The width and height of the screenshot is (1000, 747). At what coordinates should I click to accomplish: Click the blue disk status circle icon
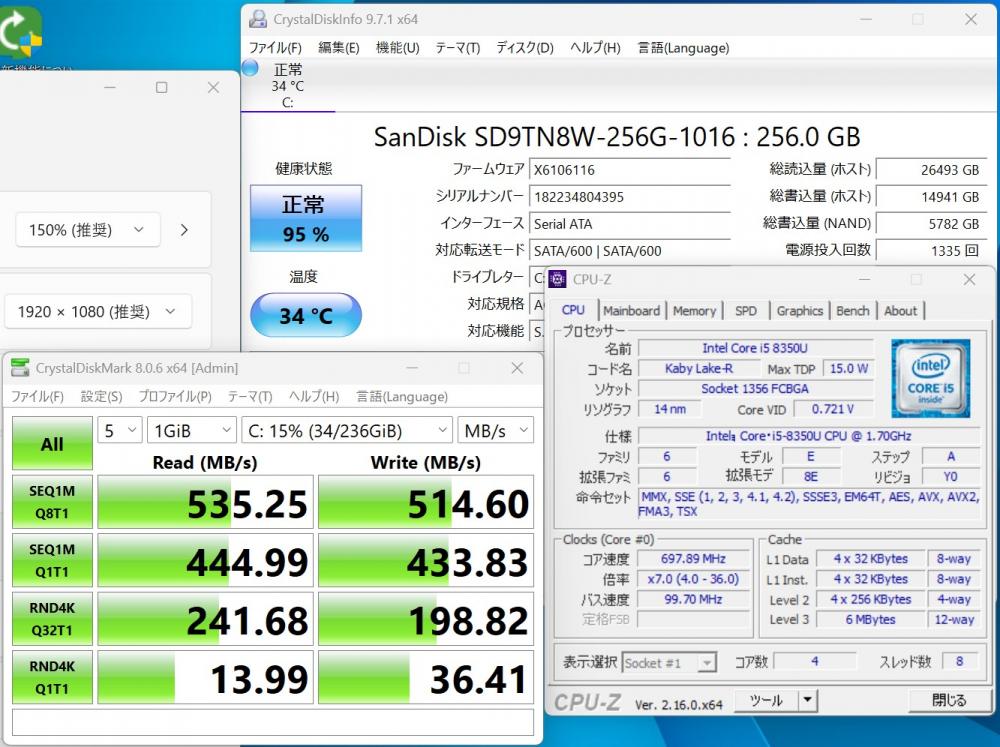tap(251, 69)
